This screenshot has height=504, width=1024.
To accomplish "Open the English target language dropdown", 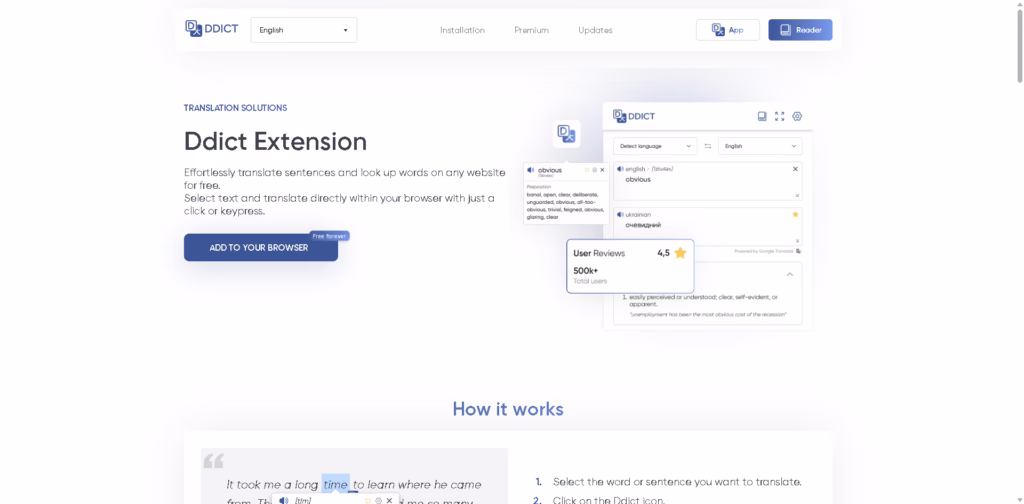I will coord(760,146).
